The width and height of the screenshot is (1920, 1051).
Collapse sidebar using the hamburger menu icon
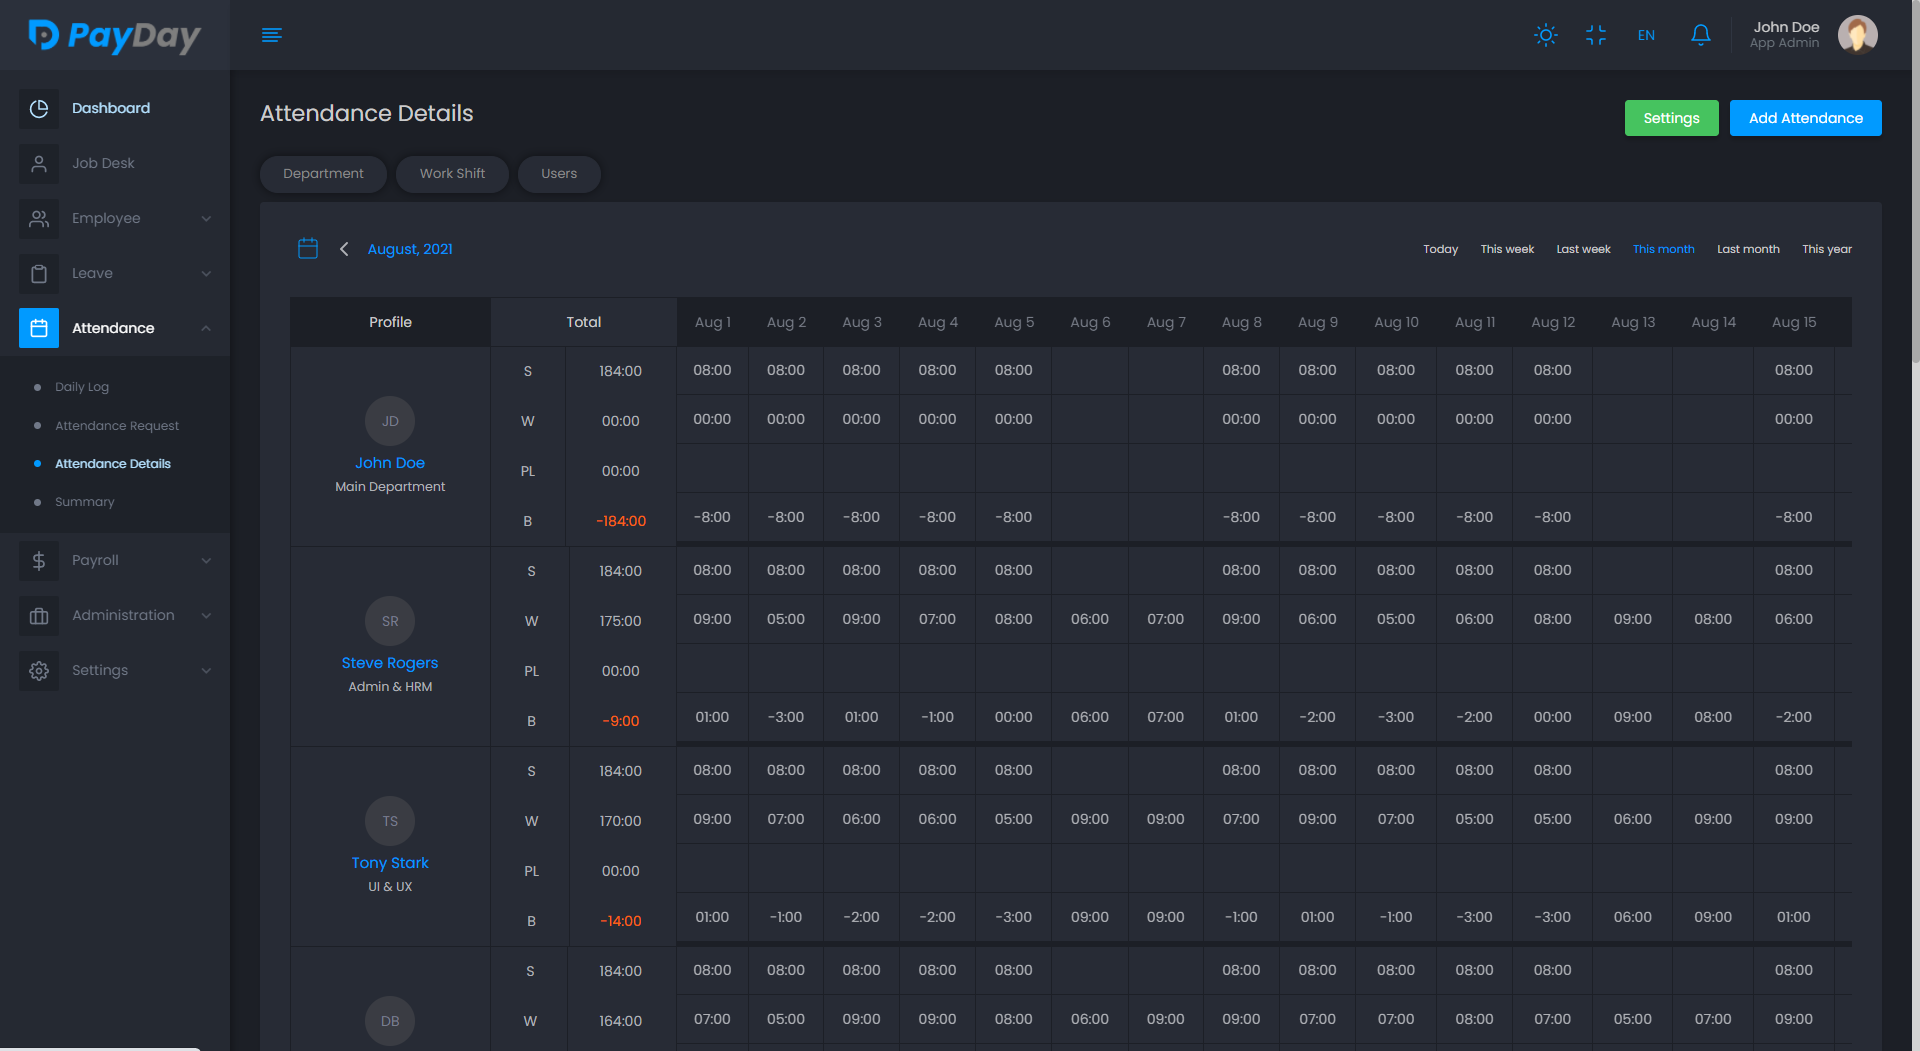tap(271, 35)
